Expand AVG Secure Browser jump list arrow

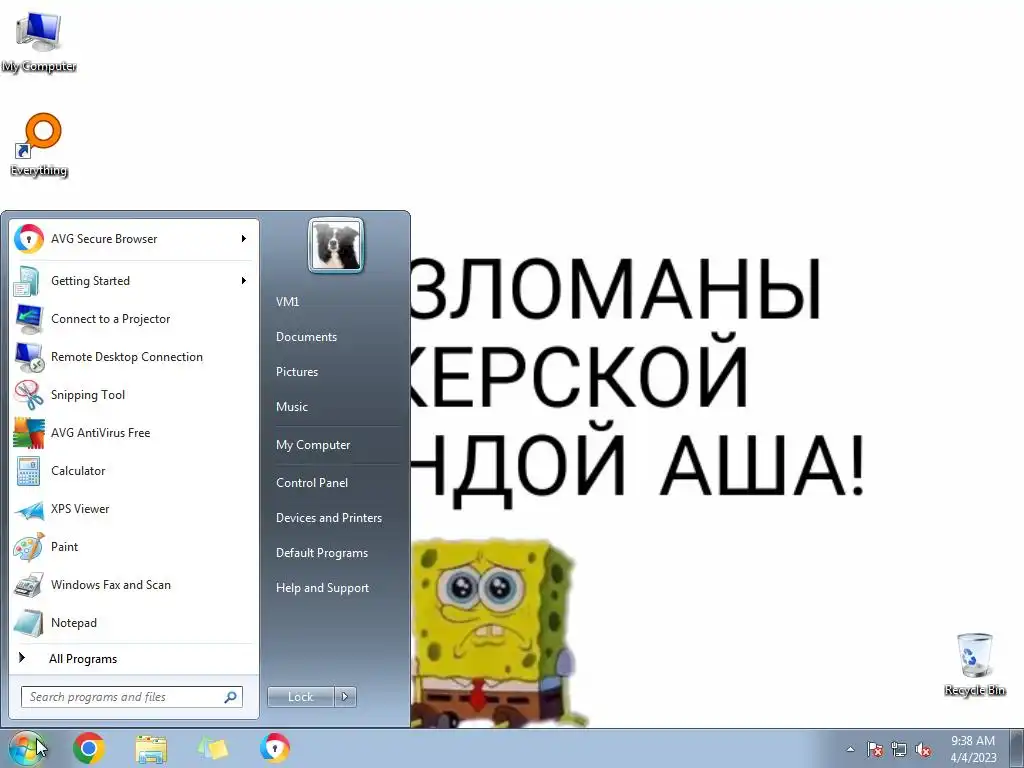pos(244,238)
